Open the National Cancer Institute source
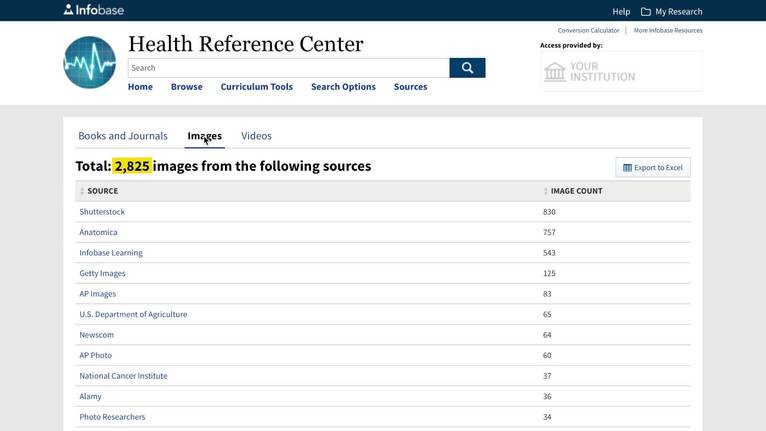The width and height of the screenshot is (766, 431). pos(123,376)
